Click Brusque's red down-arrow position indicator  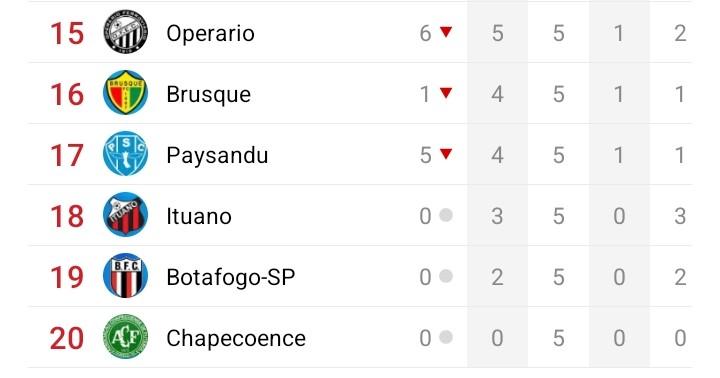click(x=446, y=92)
